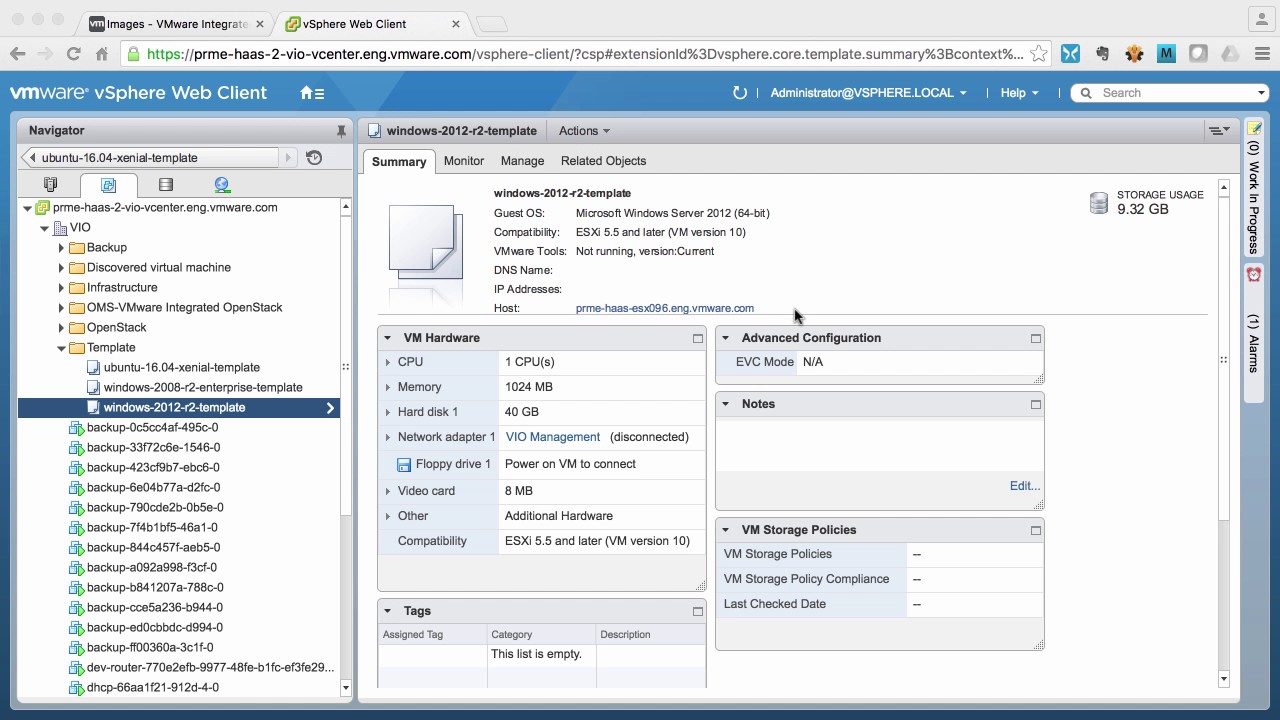Click Edit in the Notes panel
1280x720 pixels.
coord(1024,486)
